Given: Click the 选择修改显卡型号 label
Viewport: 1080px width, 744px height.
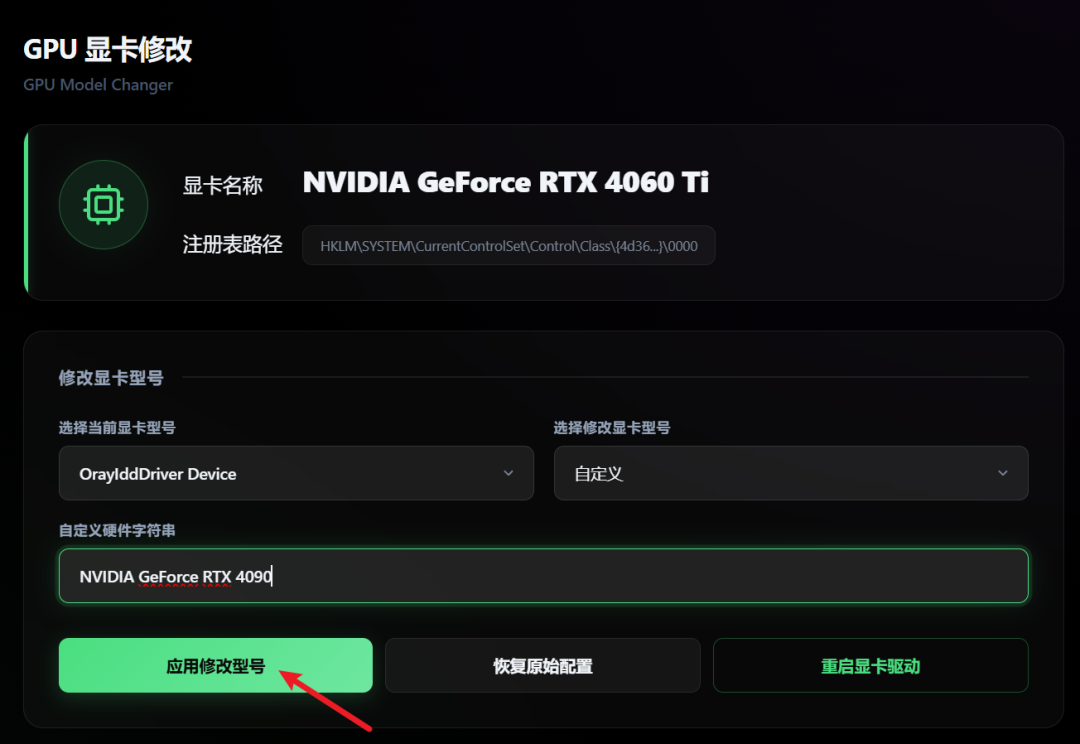Looking at the screenshot, I should [x=612, y=428].
